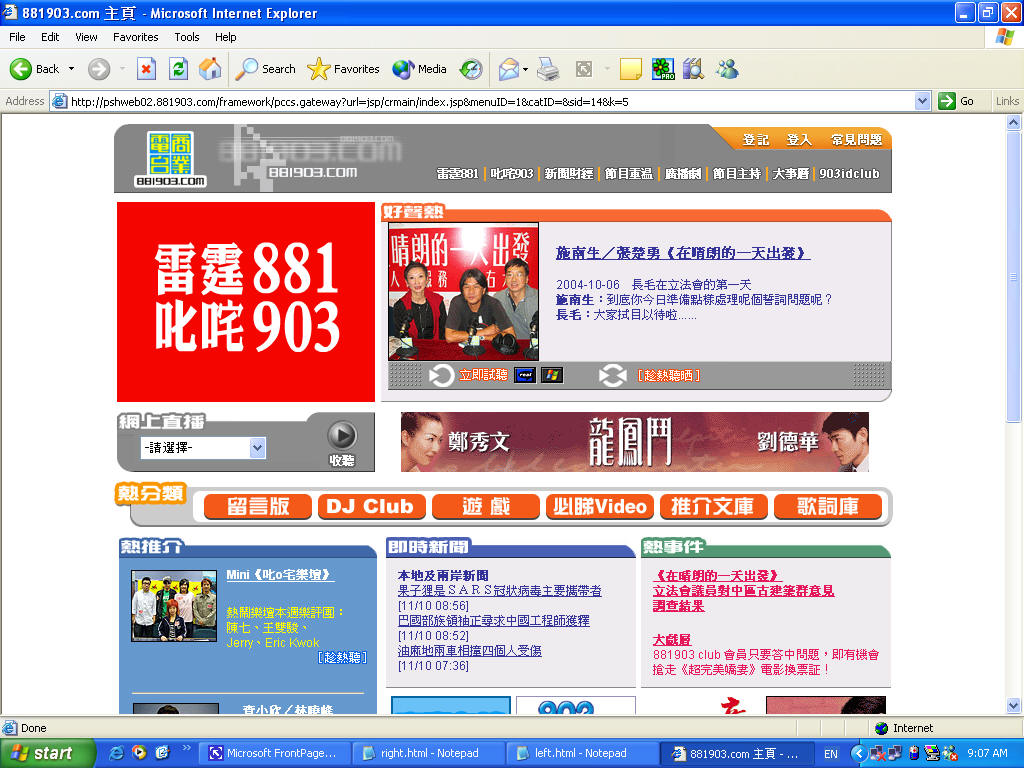The height and width of the screenshot is (768, 1024).
Task: Click the page scrollbar down arrow
Action: pyautogui.click(x=1014, y=705)
